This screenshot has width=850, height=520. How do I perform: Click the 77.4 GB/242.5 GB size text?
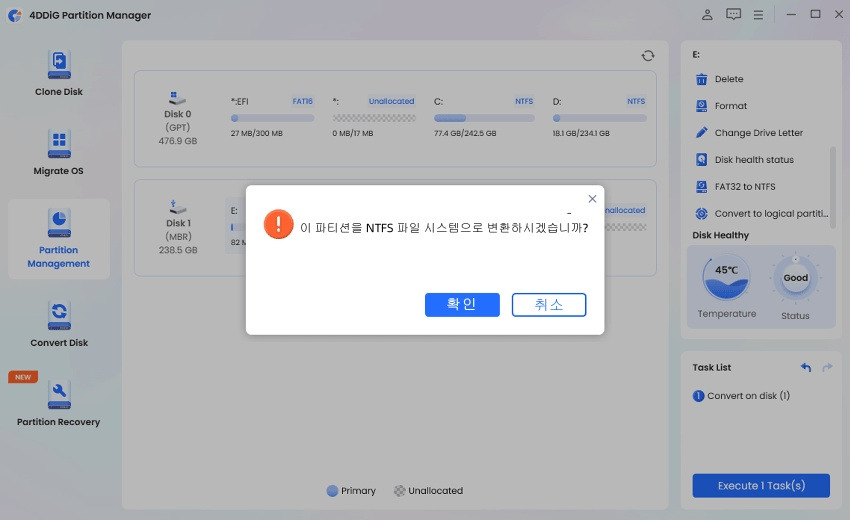click(465, 133)
